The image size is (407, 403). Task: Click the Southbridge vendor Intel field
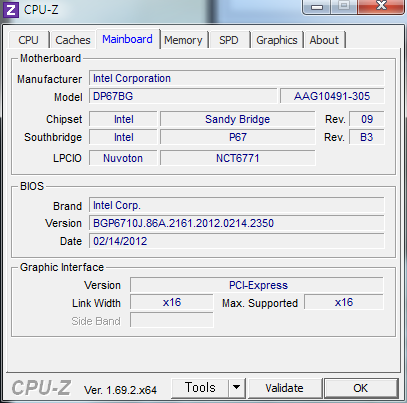tap(123, 137)
